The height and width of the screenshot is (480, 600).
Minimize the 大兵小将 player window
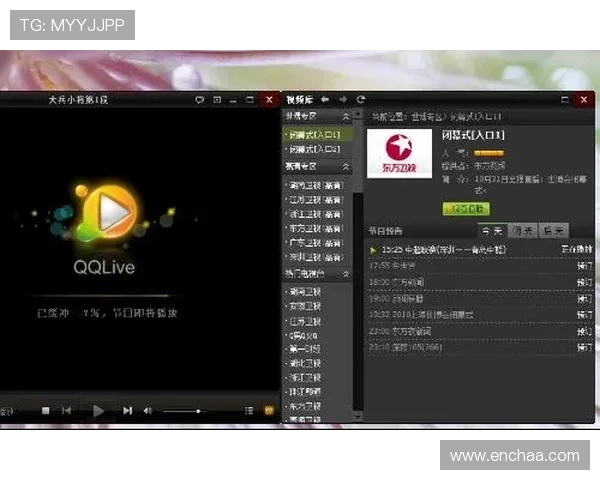(x=233, y=100)
